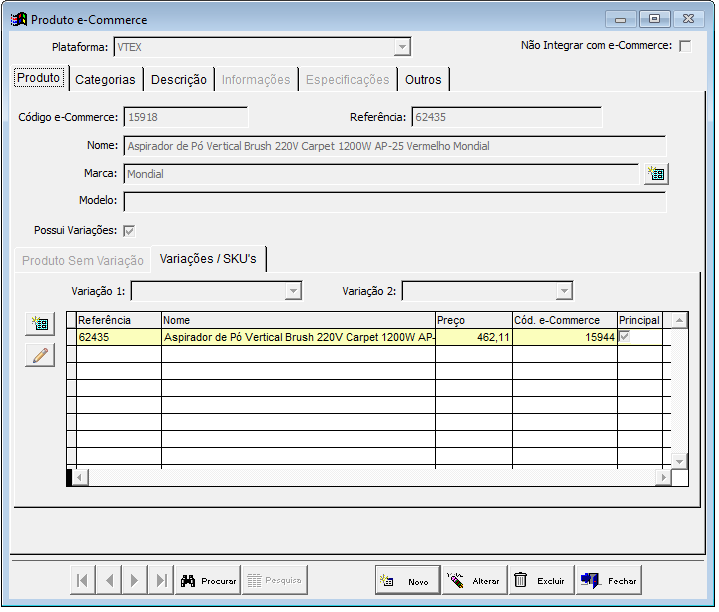Viewport: 719px width, 612px height.
Task: Select the Aspirador de Pó name cell in grid
Action: pyautogui.click(x=300, y=339)
